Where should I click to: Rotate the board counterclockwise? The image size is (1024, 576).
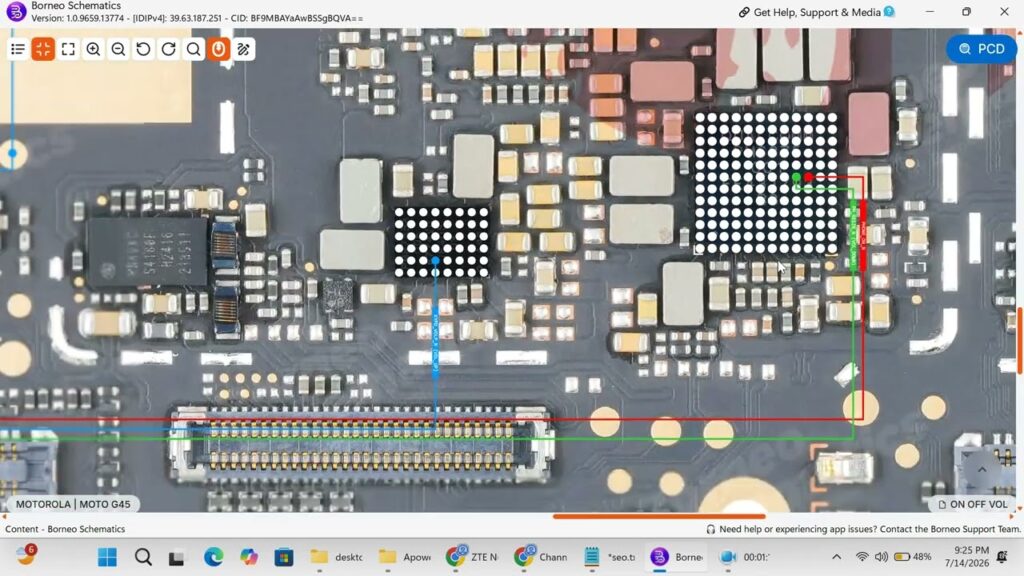pyautogui.click(x=143, y=49)
